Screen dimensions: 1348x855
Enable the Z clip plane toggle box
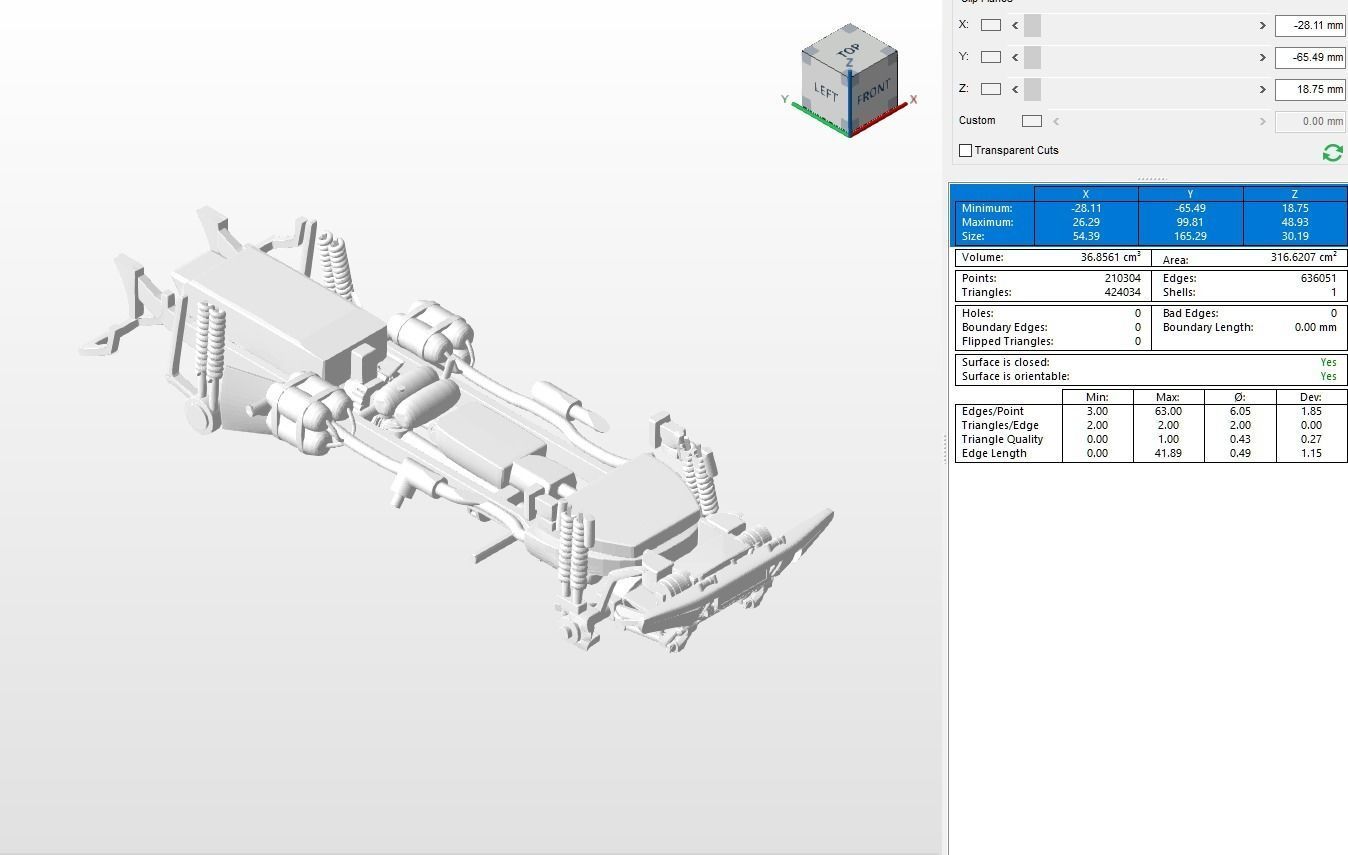[x=991, y=89]
